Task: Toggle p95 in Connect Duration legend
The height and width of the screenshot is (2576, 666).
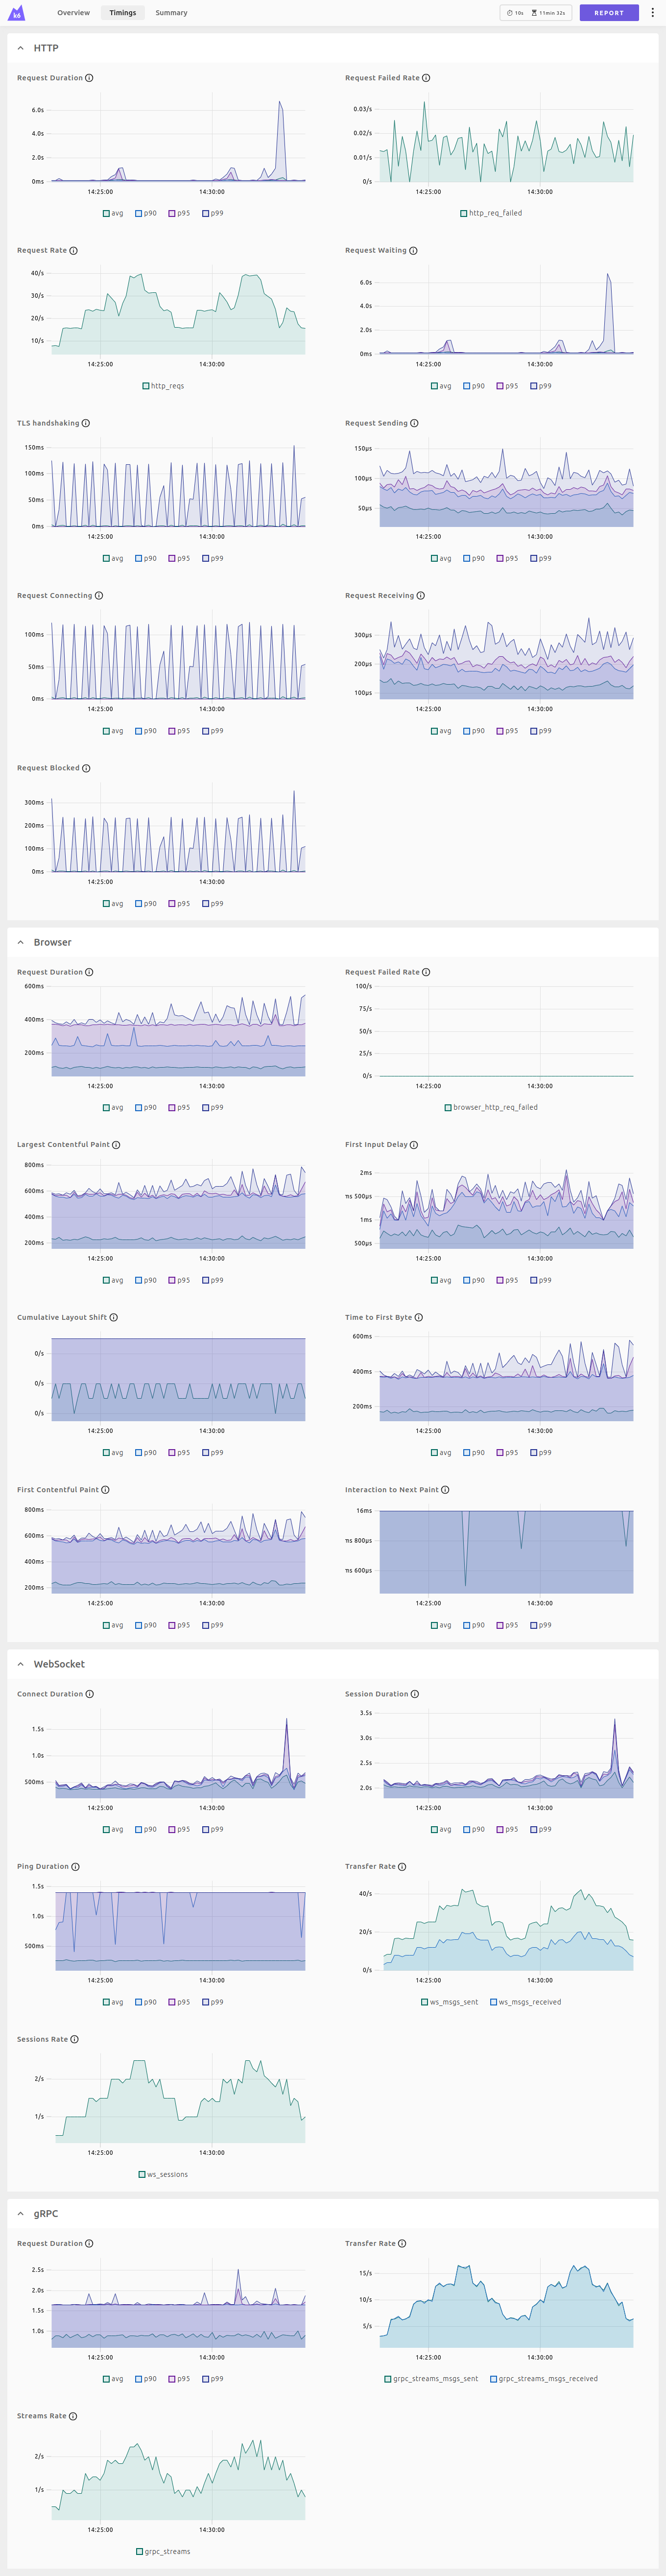Action: (180, 1829)
